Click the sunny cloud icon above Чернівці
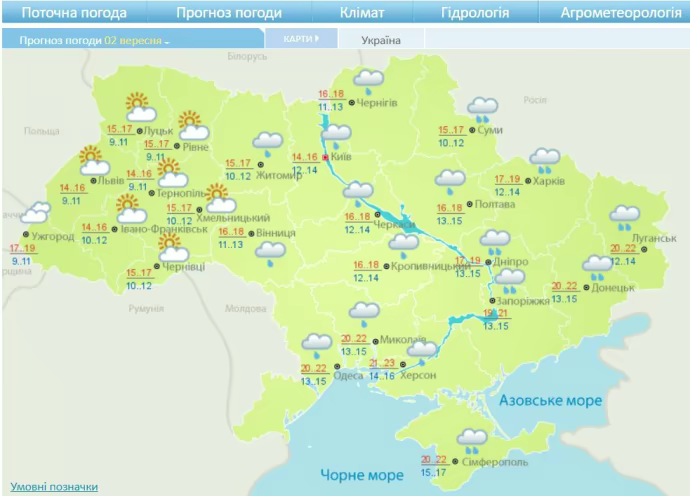This screenshot has width=690, height=496. coord(173,249)
